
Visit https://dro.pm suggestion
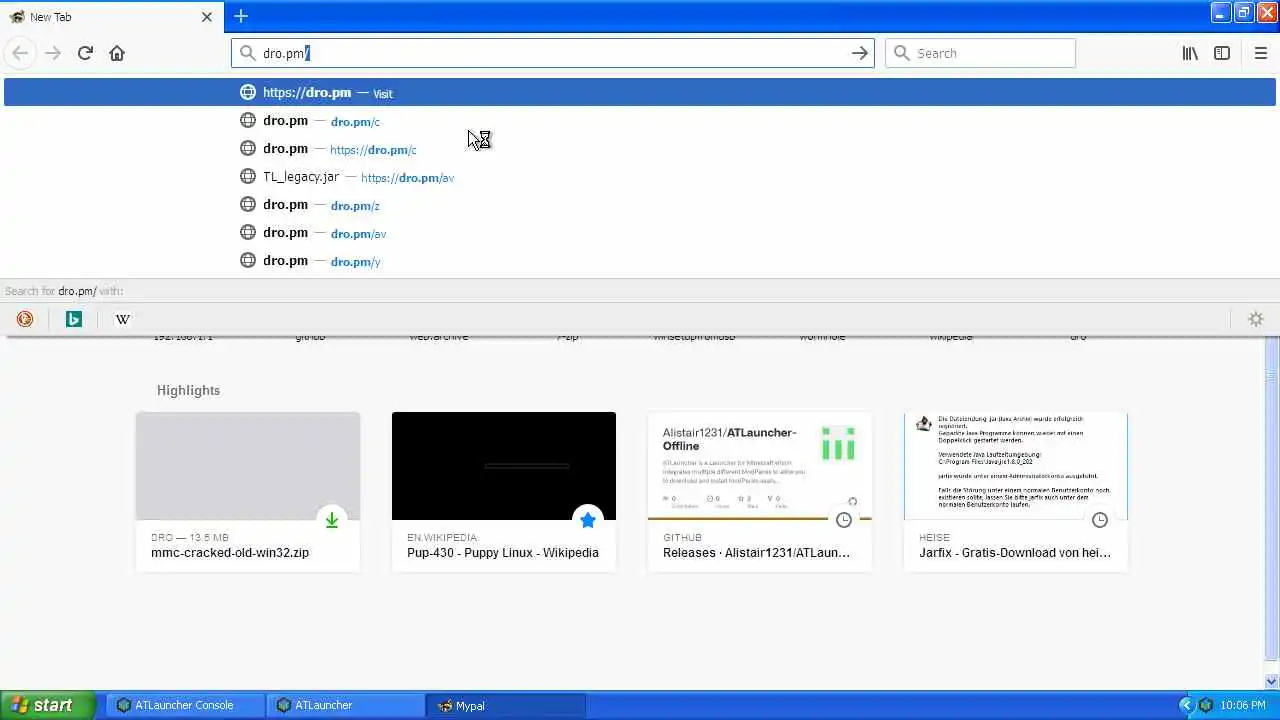[x=640, y=92]
